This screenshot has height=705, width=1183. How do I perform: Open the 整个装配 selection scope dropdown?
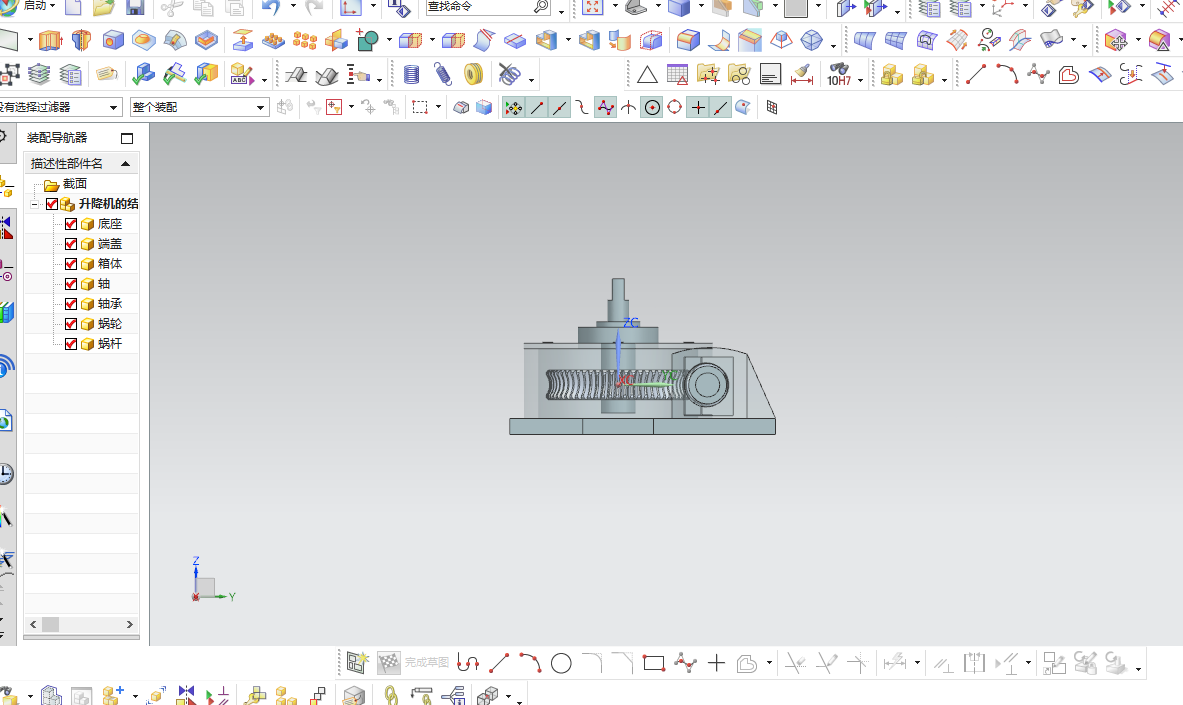pyautogui.click(x=260, y=107)
